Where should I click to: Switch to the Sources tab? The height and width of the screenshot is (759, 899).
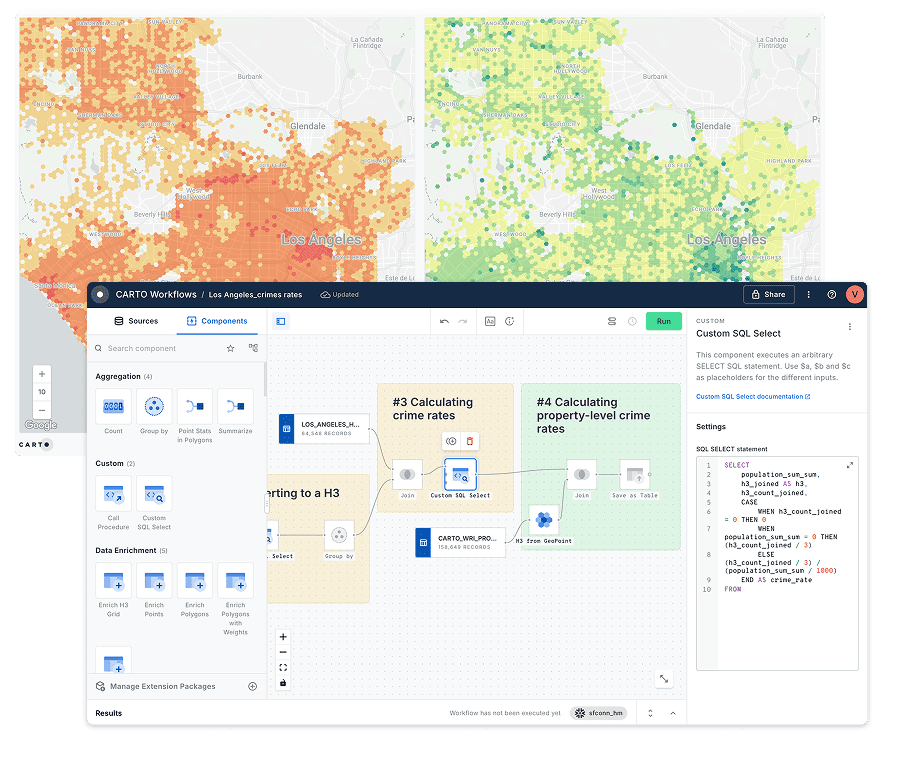(x=135, y=321)
